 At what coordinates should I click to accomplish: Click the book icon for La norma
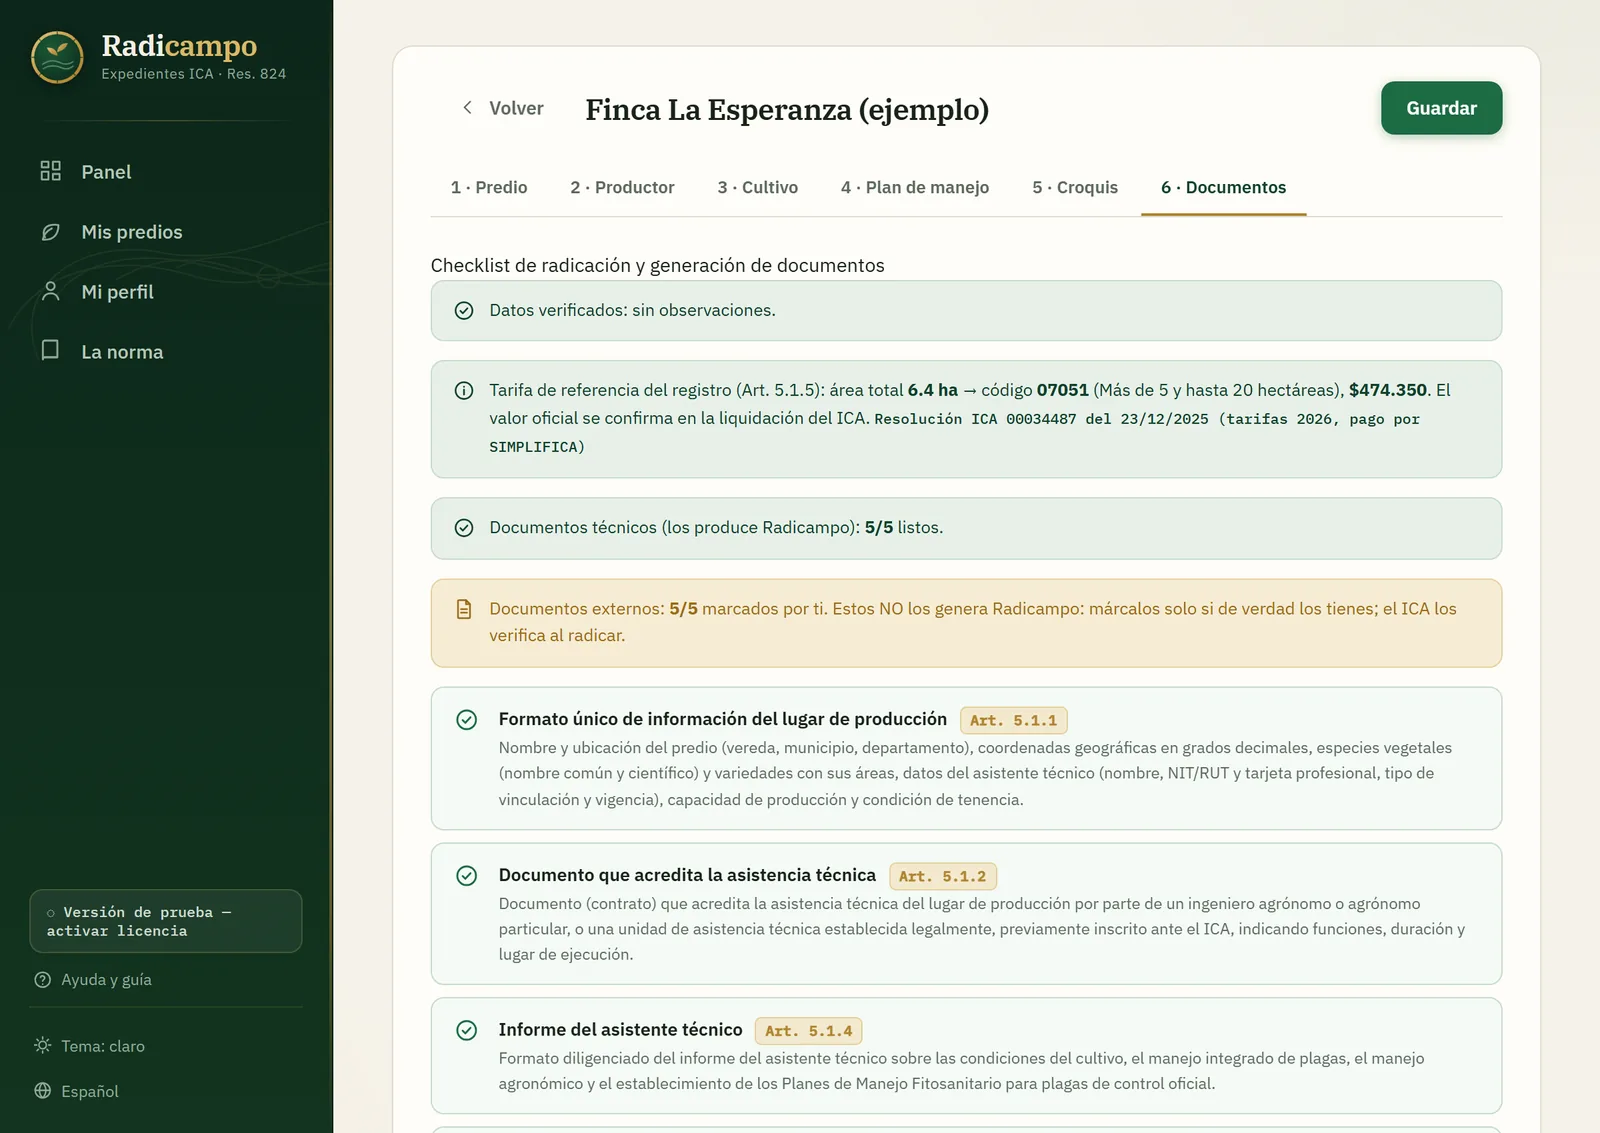coord(50,350)
